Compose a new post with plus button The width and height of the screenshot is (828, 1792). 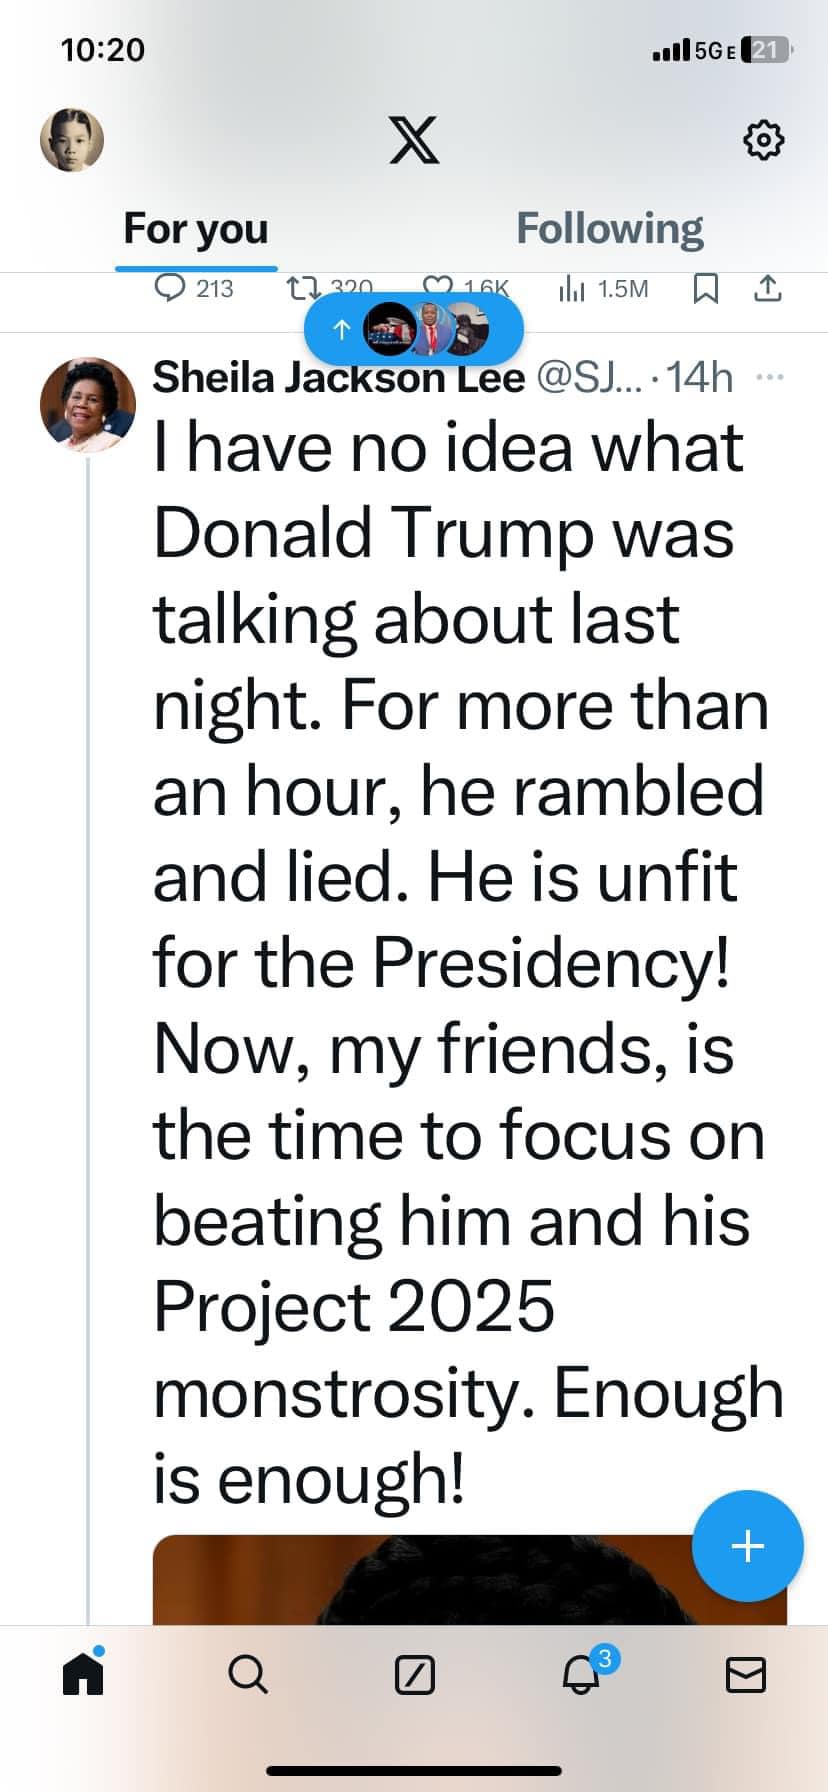pyautogui.click(x=747, y=1545)
